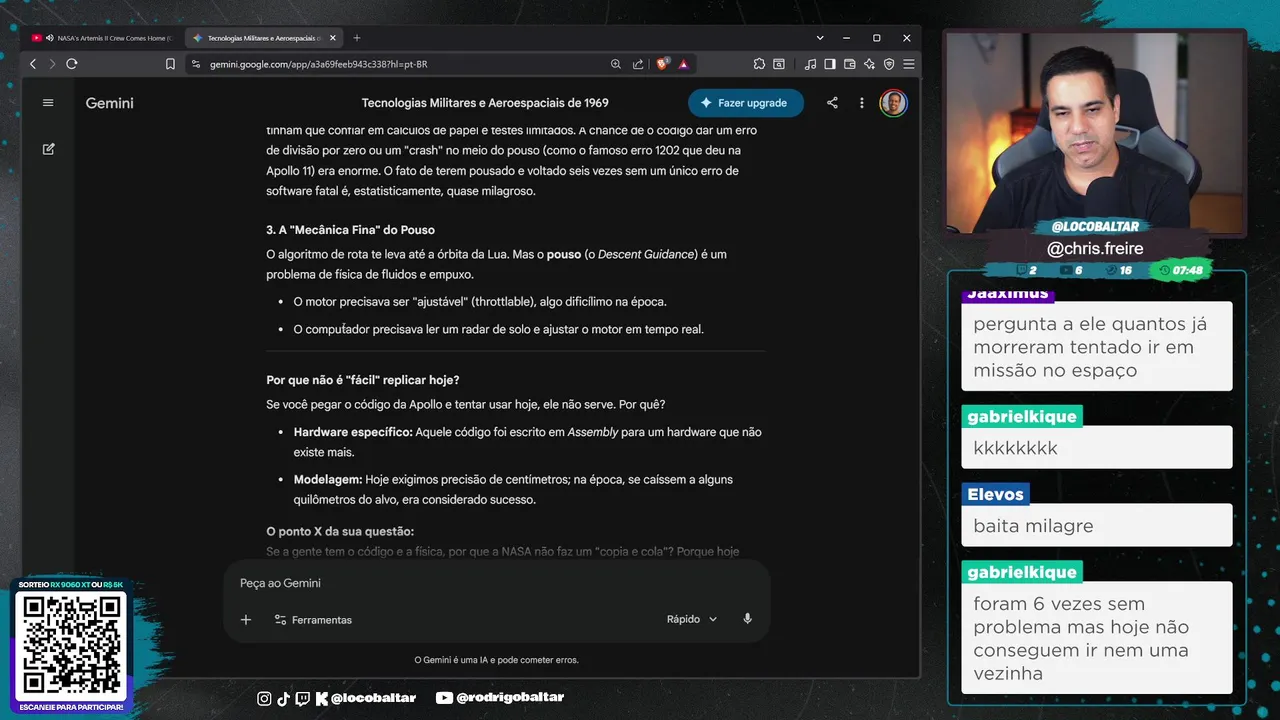The image size is (1280, 720).
Task: Open the Brave Wallet icon
Action: [850, 64]
